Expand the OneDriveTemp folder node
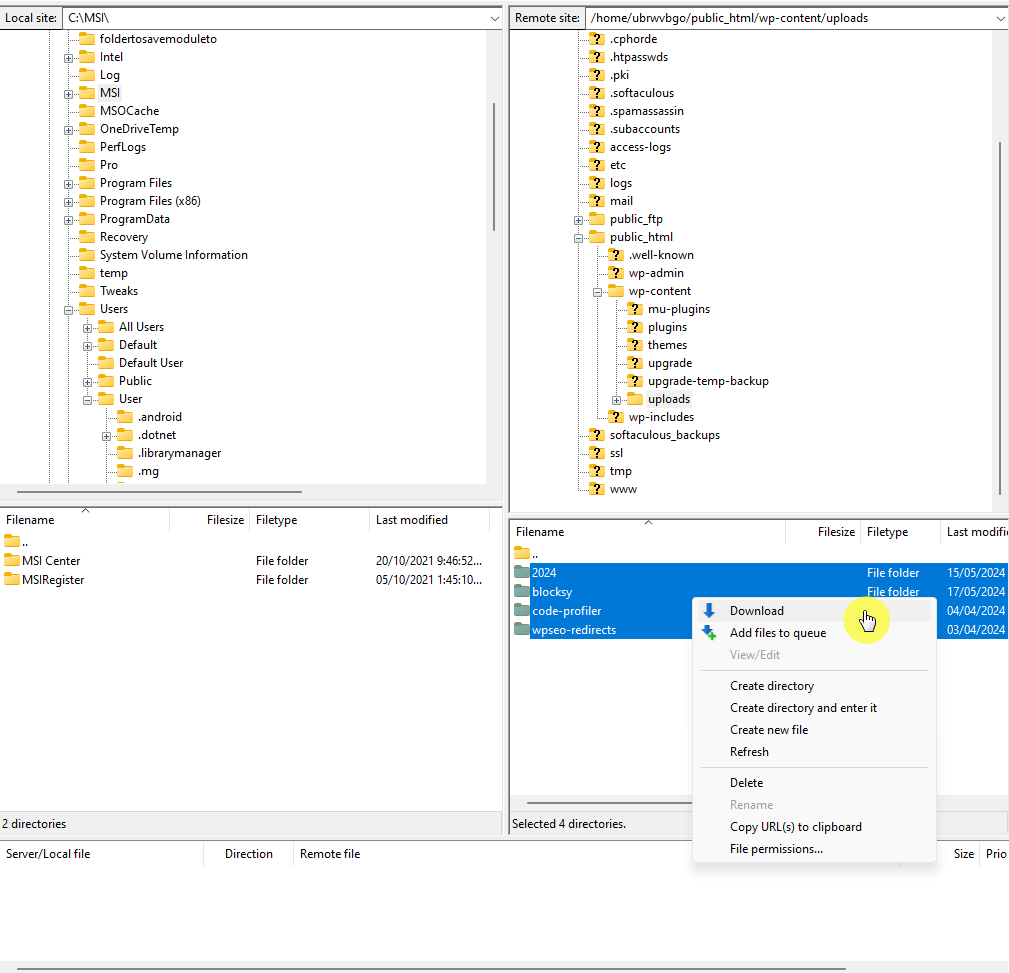This screenshot has height=973, width=1009. [x=68, y=130]
